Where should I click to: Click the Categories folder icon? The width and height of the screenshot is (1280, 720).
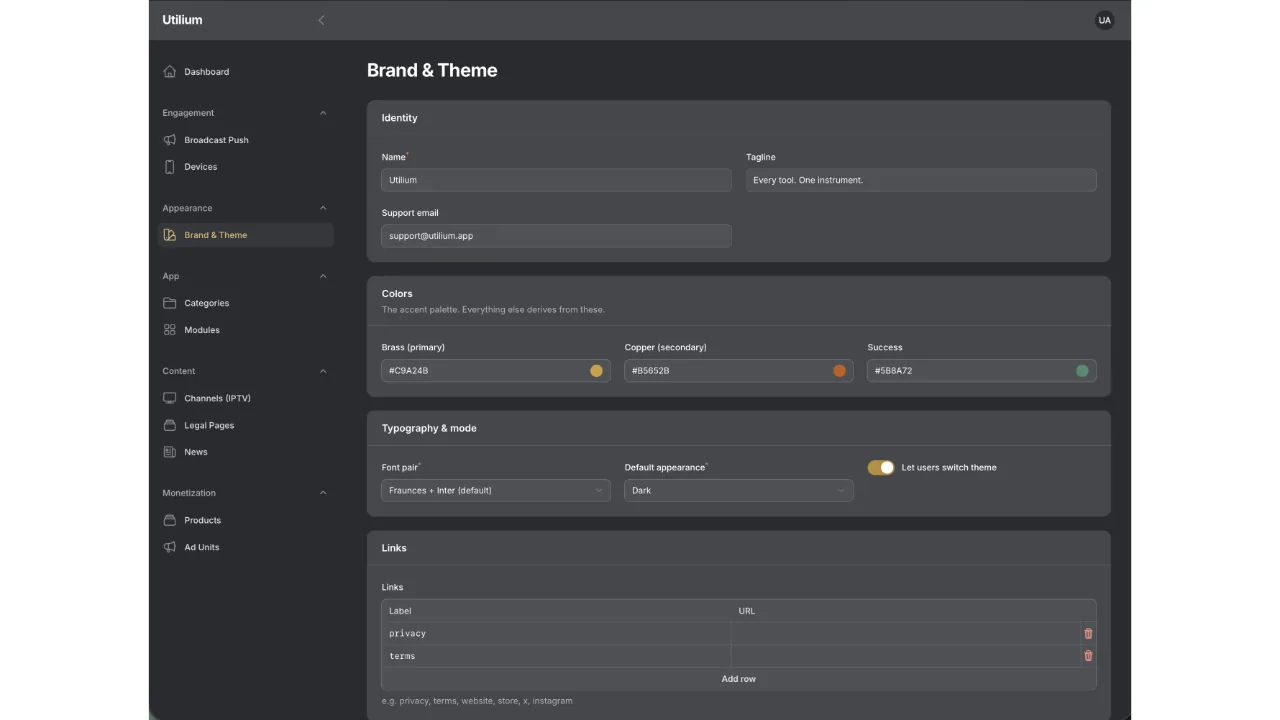169,303
